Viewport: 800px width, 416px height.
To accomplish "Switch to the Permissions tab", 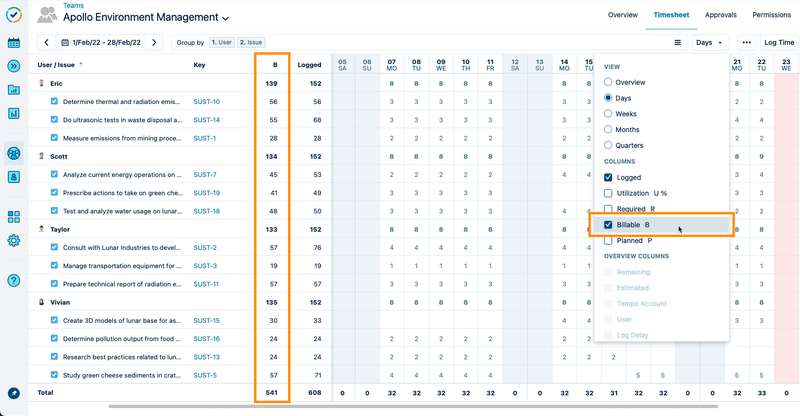I will point(771,15).
